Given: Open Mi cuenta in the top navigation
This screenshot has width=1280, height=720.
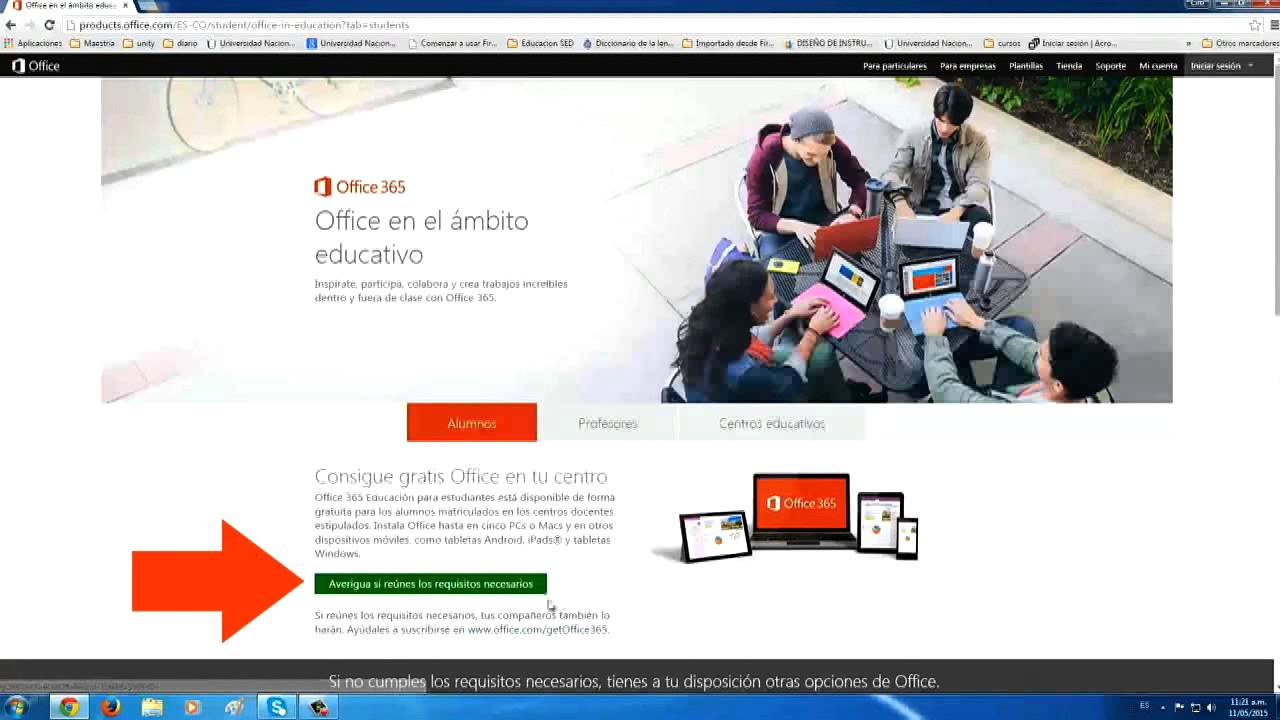Looking at the screenshot, I should click(1158, 66).
